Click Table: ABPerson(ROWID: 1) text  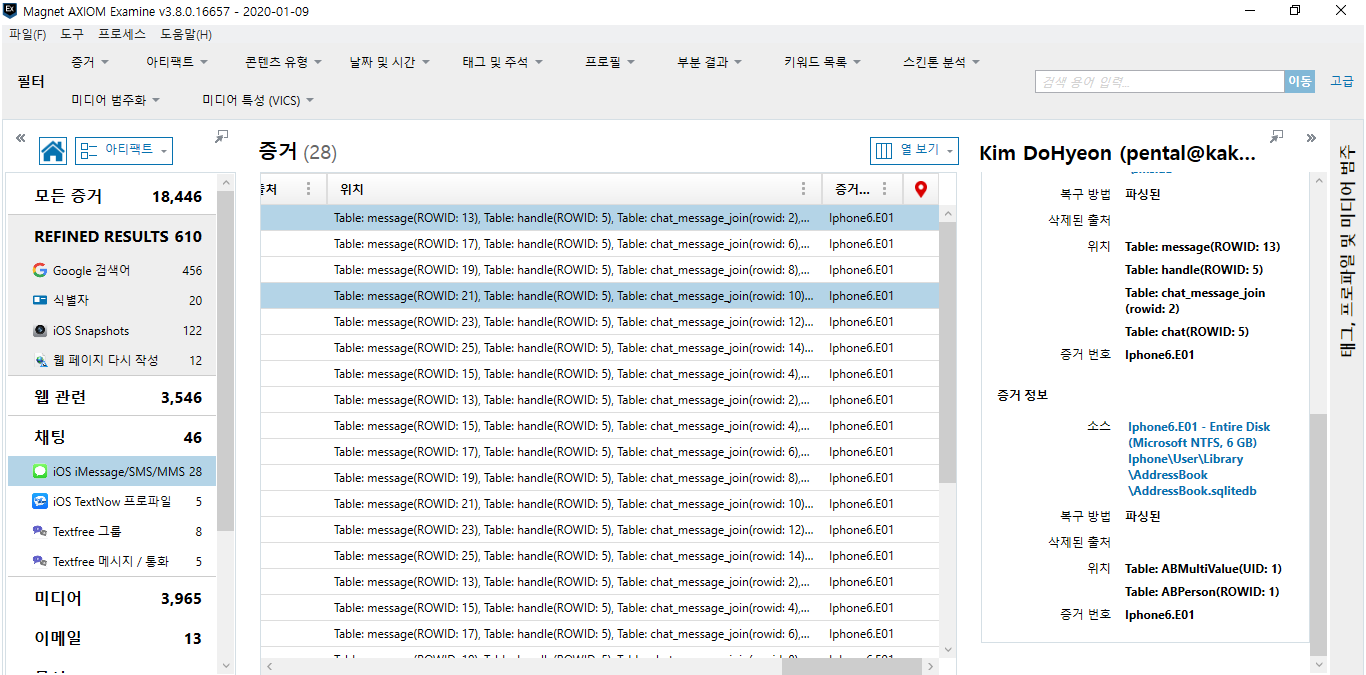pos(1202,592)
